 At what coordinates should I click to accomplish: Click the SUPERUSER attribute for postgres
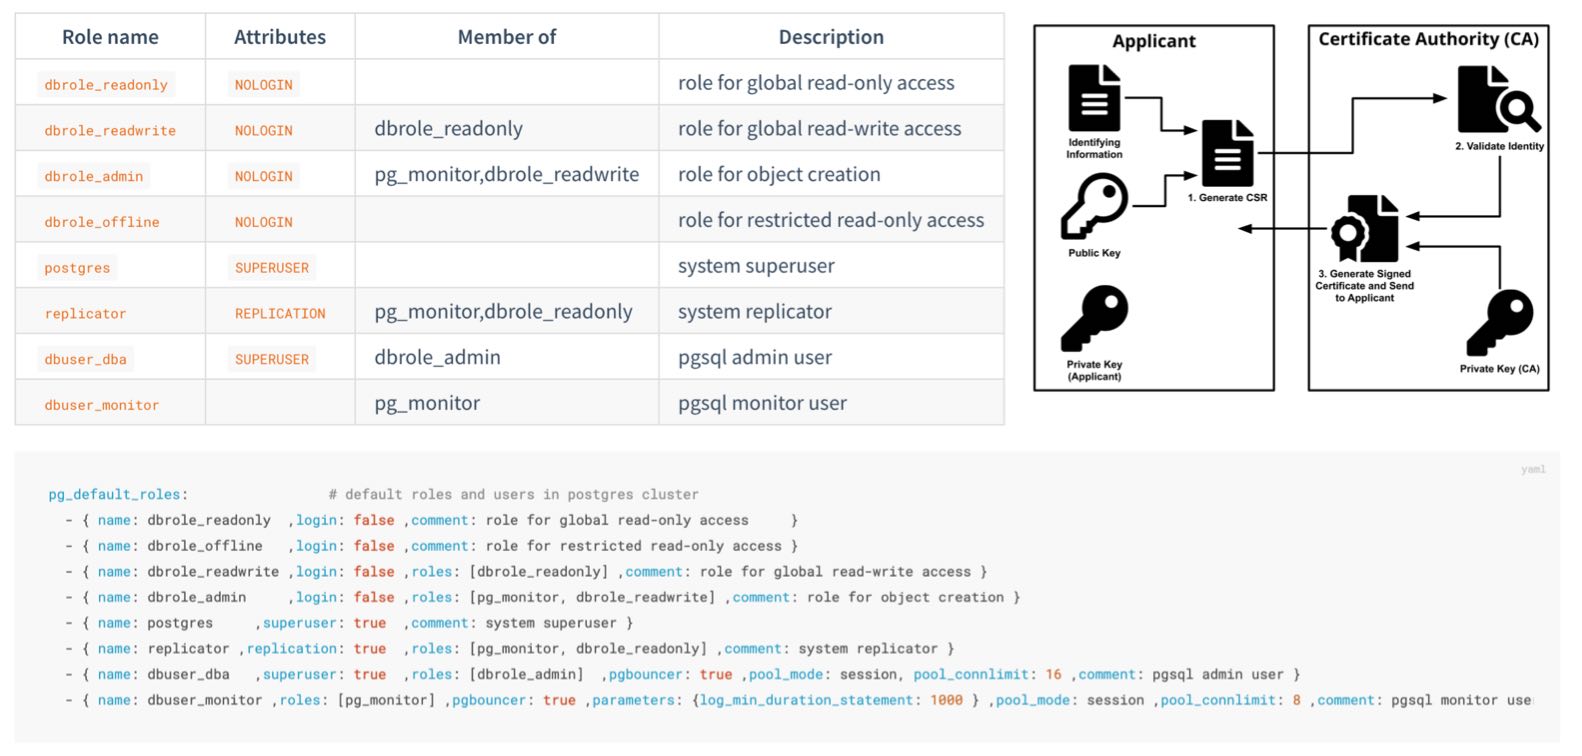click(272, 268)
